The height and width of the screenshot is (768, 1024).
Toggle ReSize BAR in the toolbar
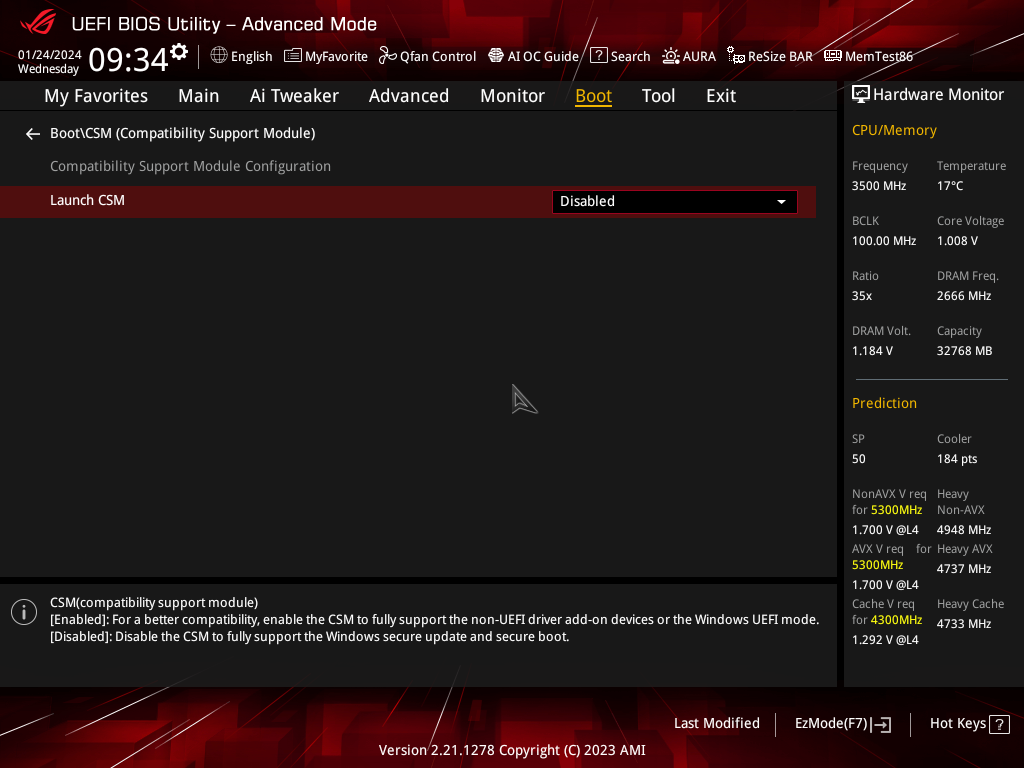pos(769,56)
